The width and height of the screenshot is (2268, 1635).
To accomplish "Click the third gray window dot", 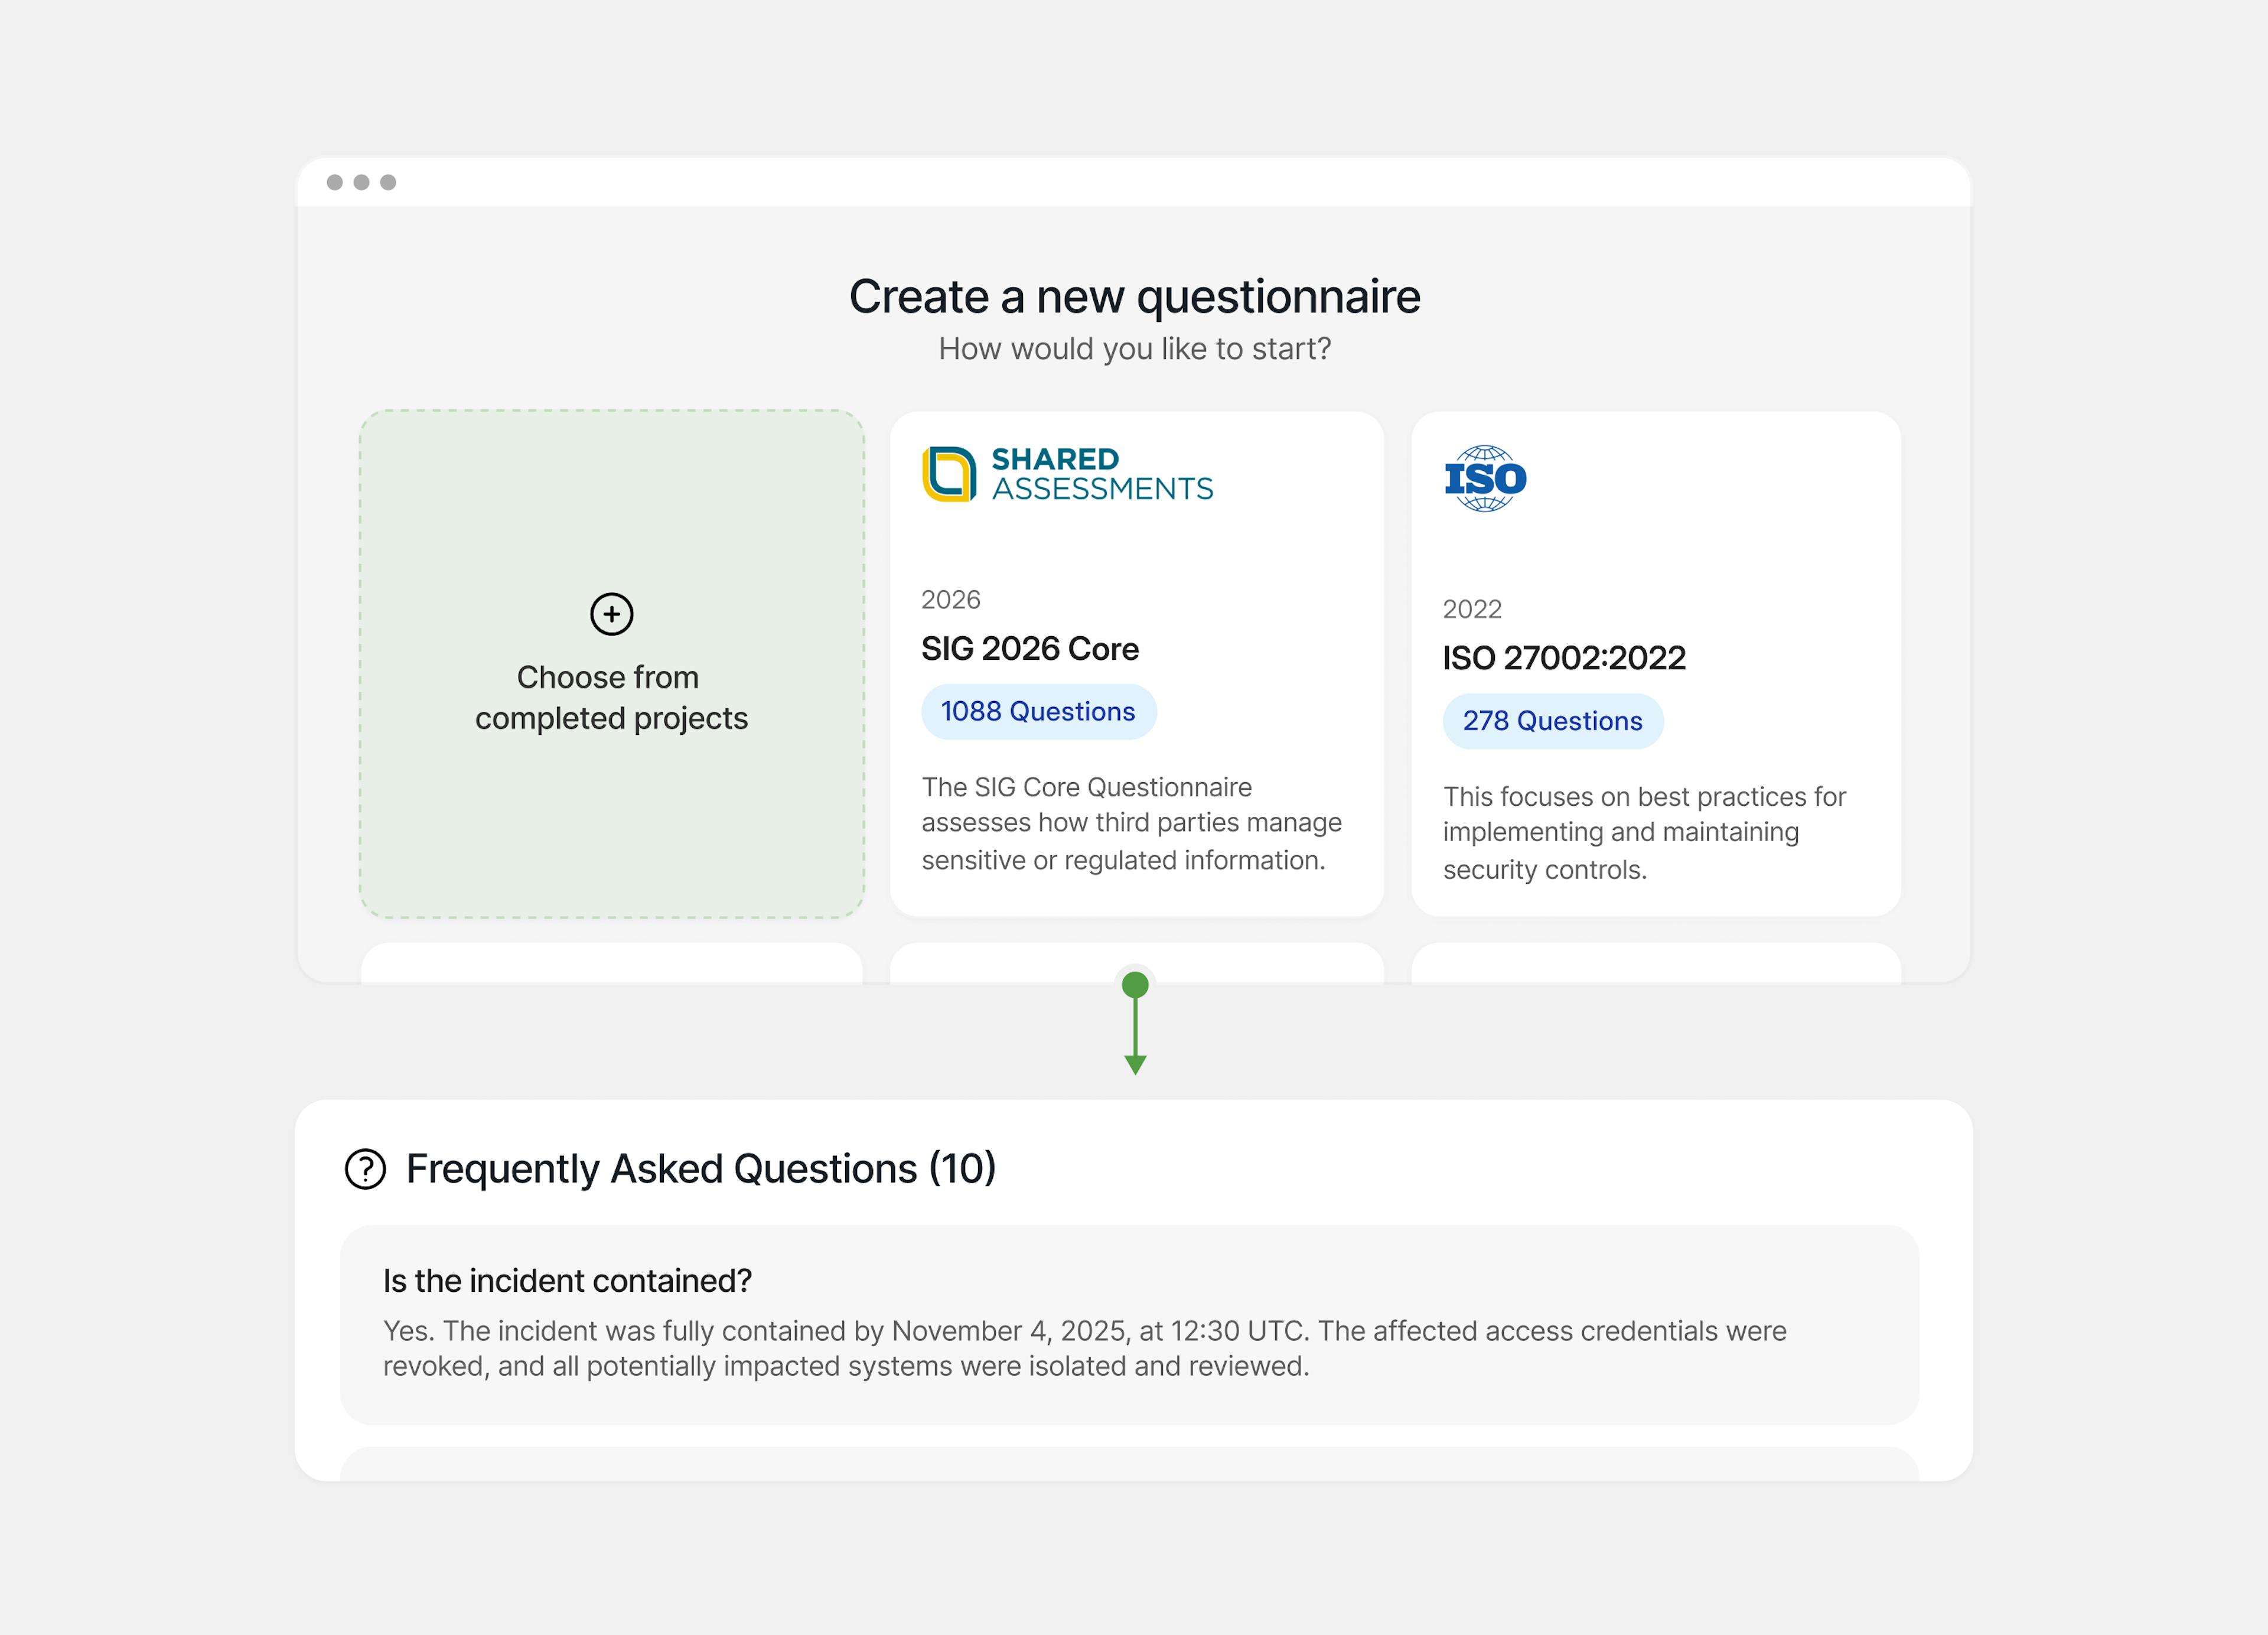I will point(388,182).
